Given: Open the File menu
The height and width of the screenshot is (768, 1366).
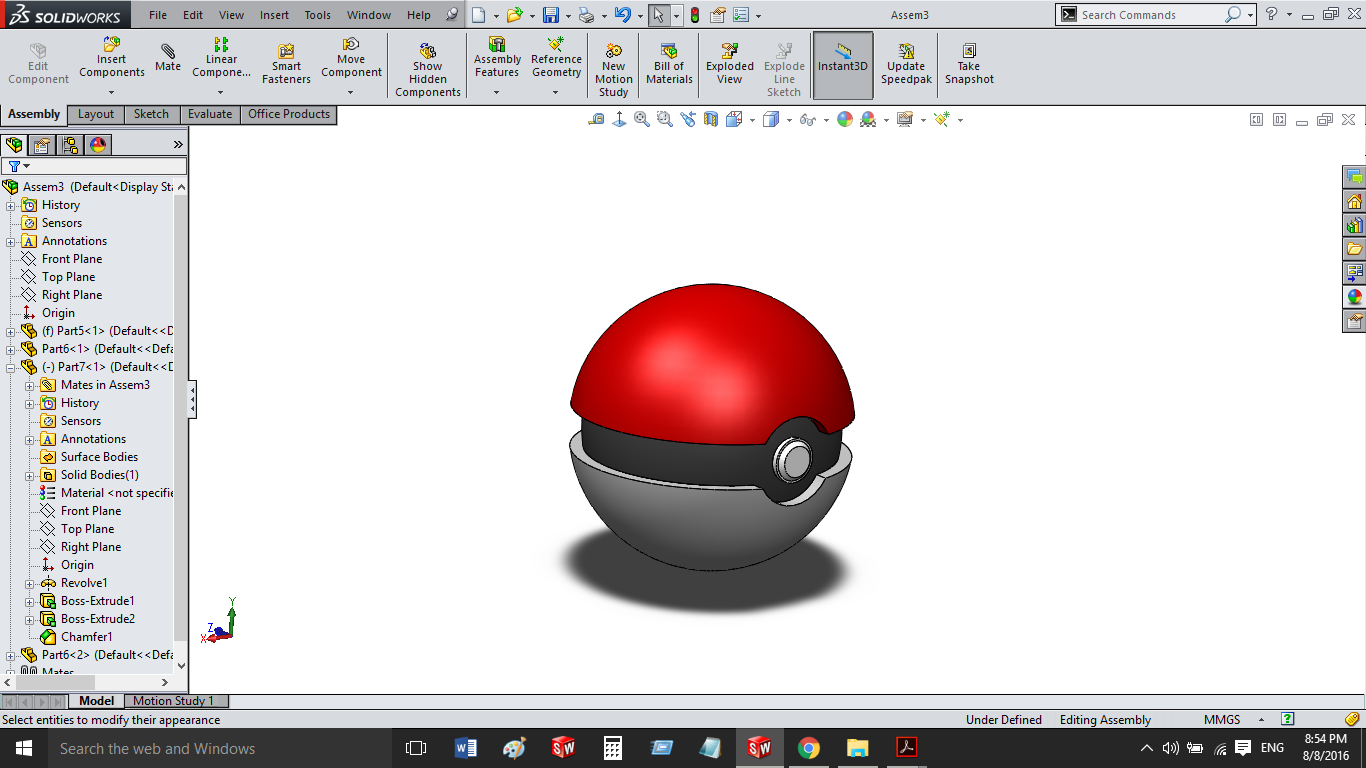Looking at the screenshot, I should [x=158, y=15].
